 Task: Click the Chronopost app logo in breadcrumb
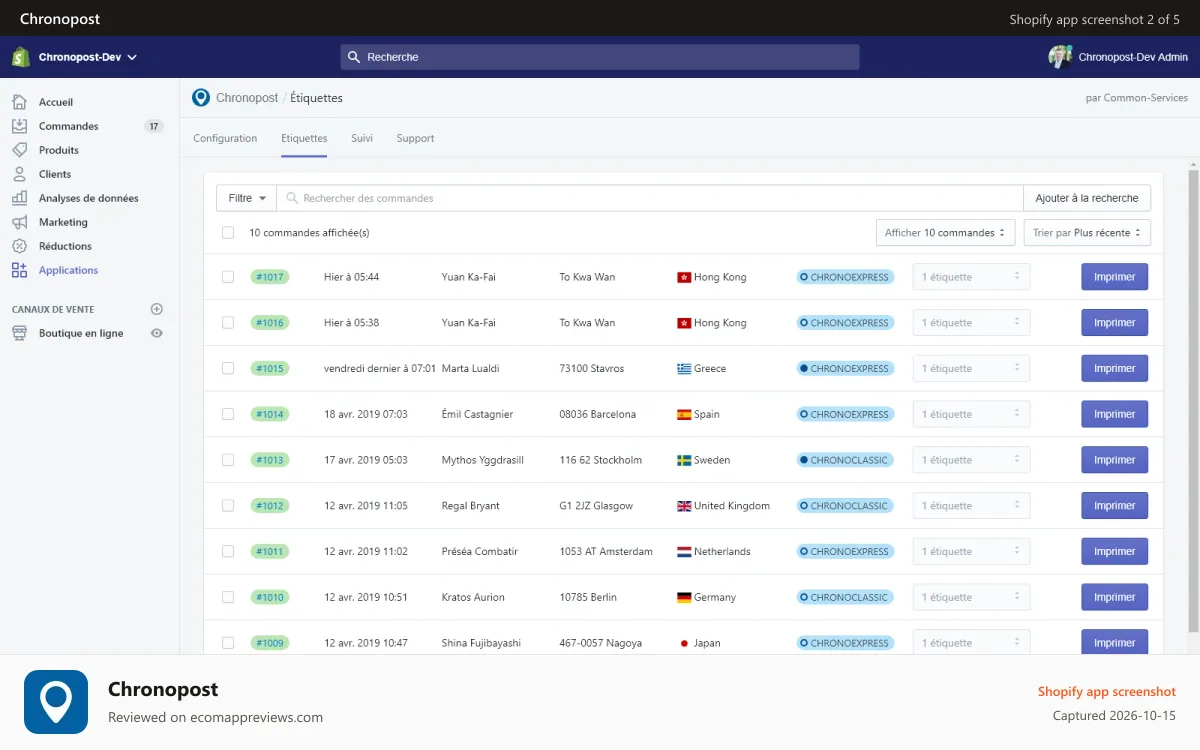(x=201, y=98)
